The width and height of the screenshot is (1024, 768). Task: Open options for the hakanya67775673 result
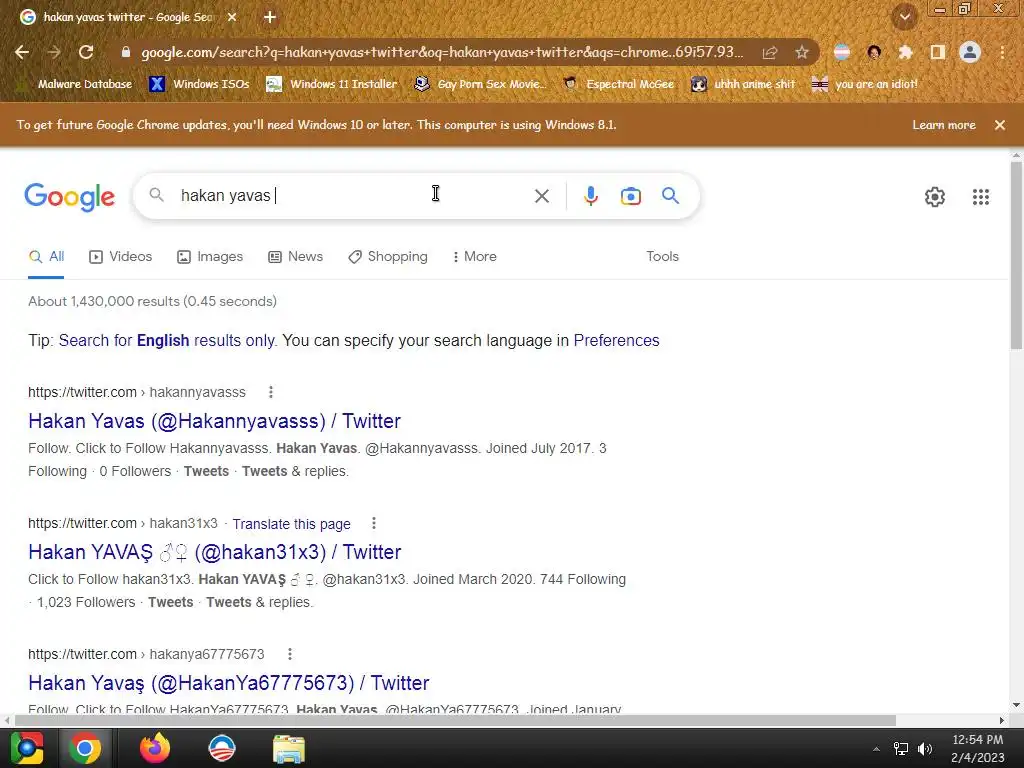tap(289, 654)
